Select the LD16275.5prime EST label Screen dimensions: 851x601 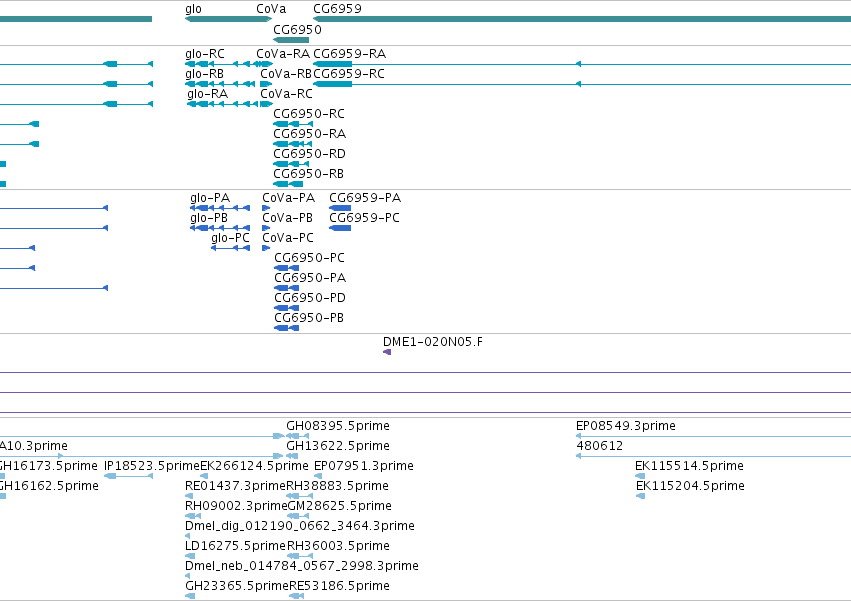pyautogui.click(x=235, y=547)
